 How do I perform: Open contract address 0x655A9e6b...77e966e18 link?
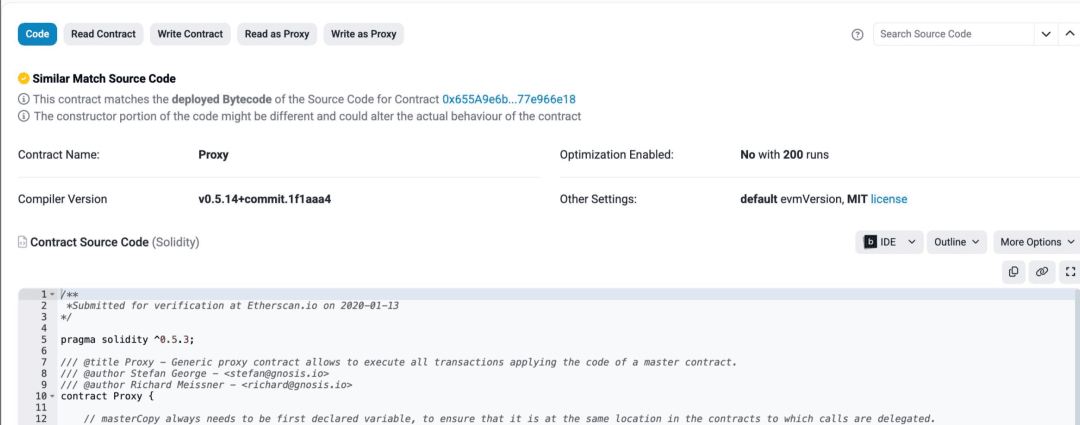[509, 99]
